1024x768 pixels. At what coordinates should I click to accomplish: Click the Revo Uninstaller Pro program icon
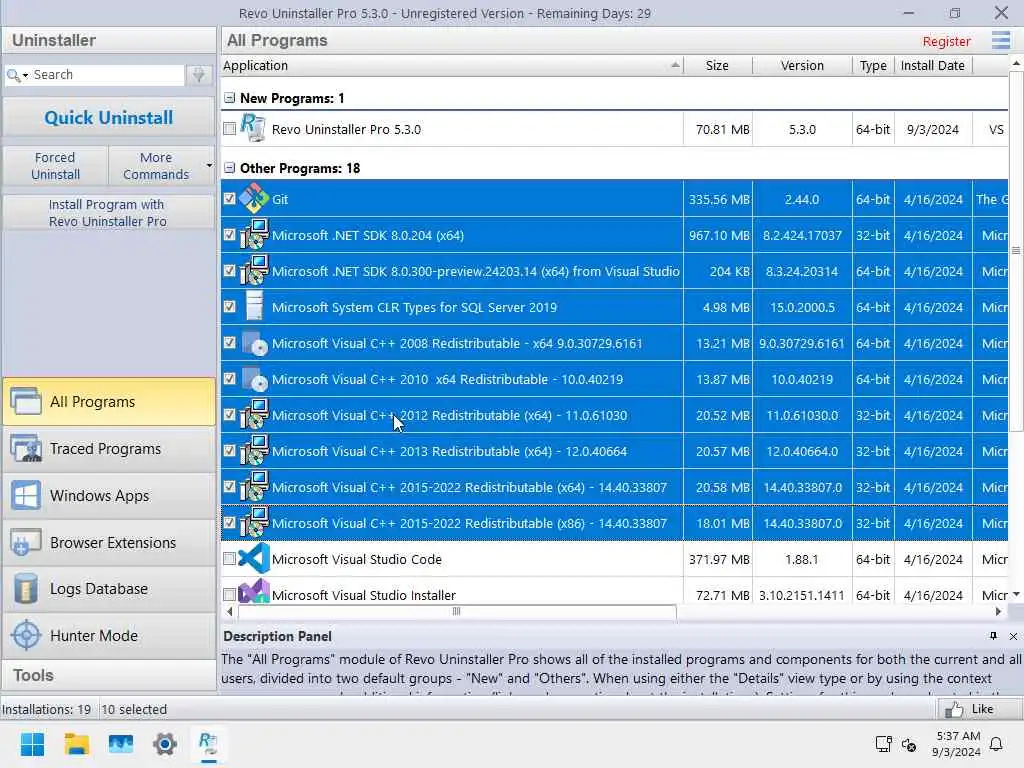253,127
